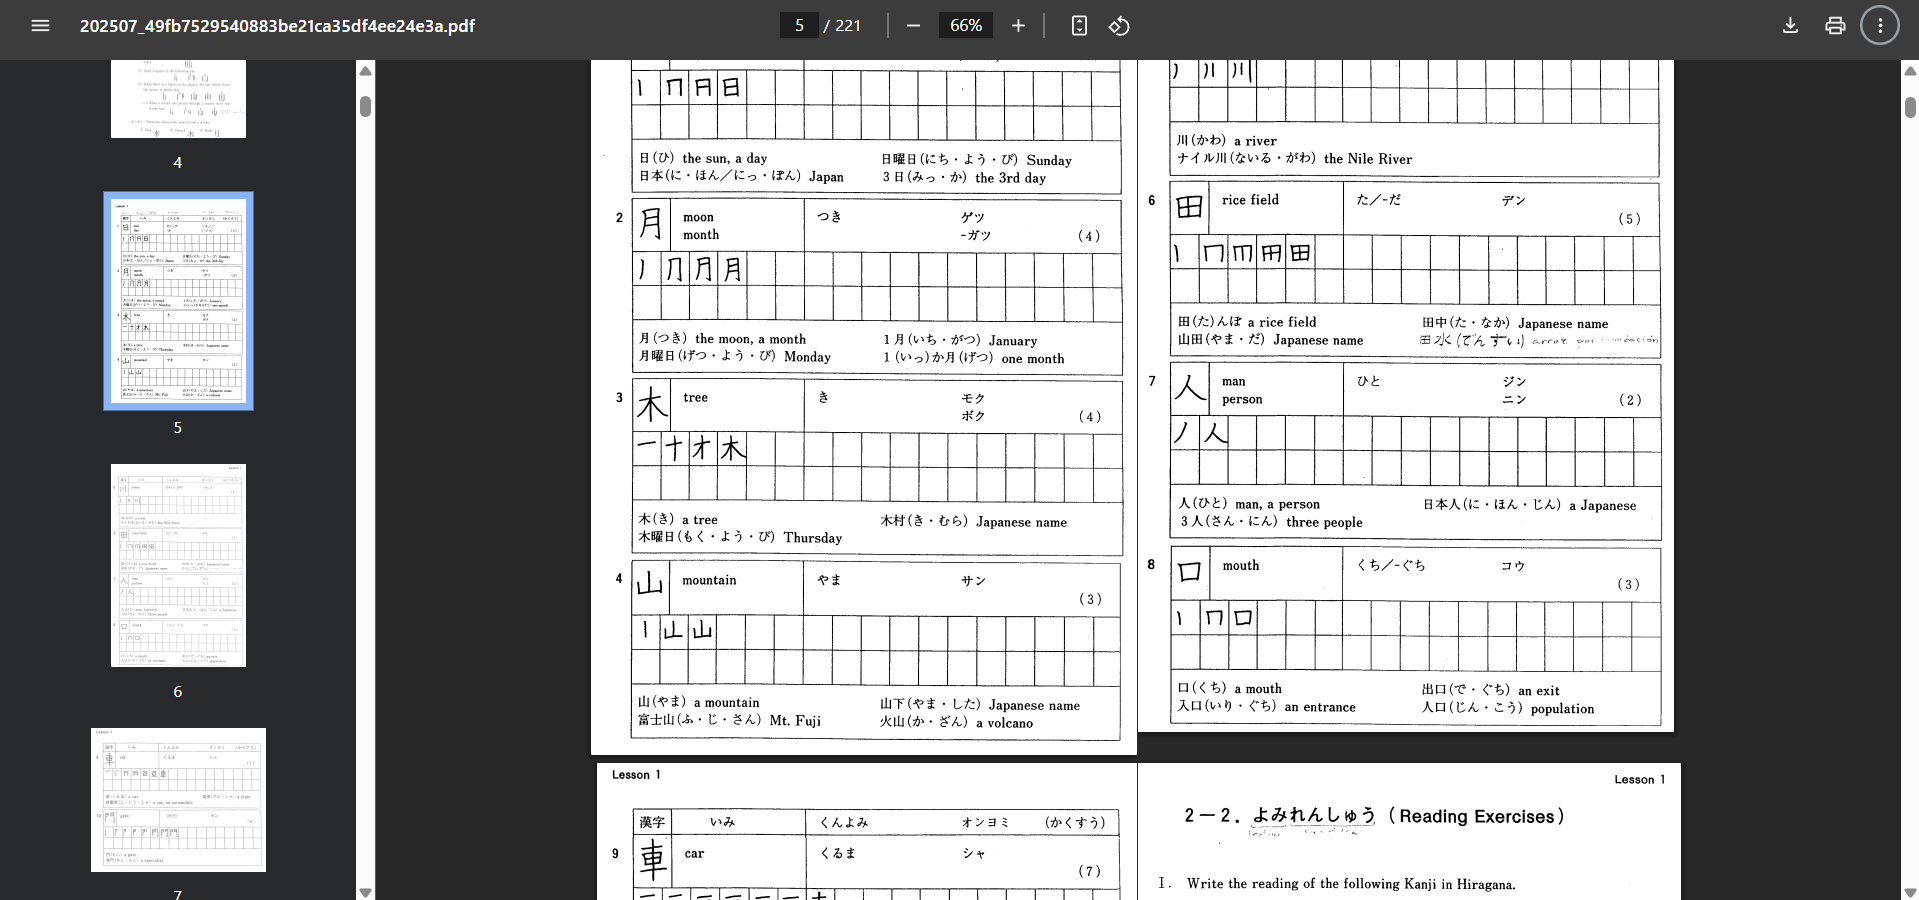Click the word 'January'
The image size is (1919, 900).
point(1012,341)
